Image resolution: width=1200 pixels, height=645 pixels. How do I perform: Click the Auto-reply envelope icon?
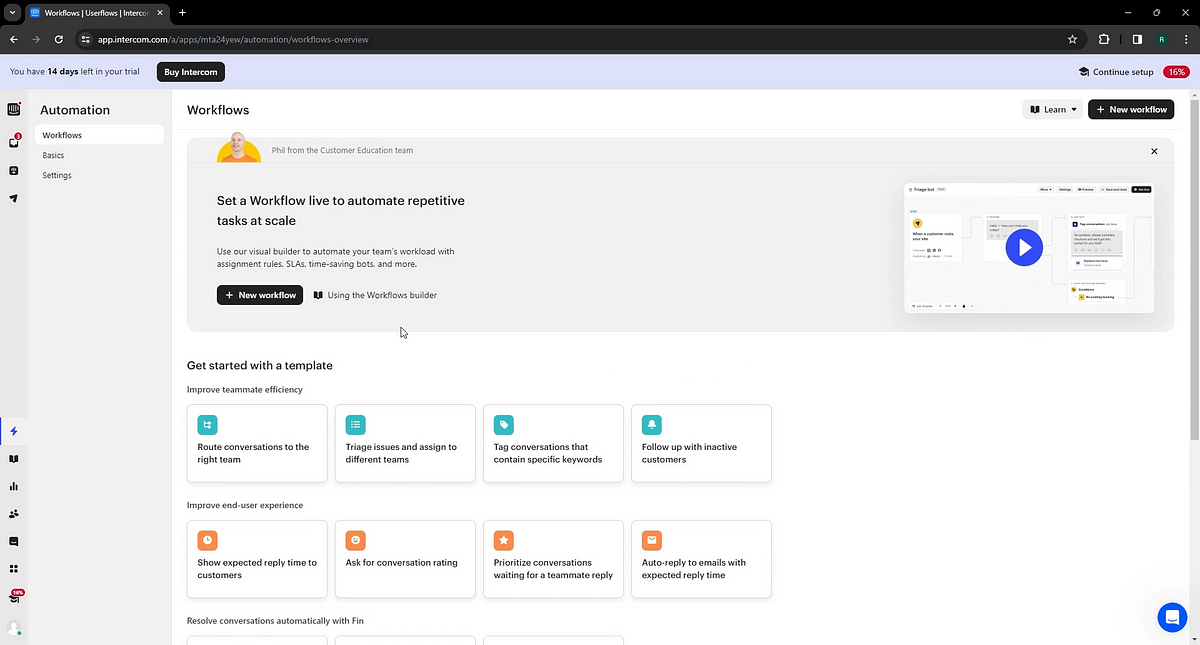coord(652,540)
